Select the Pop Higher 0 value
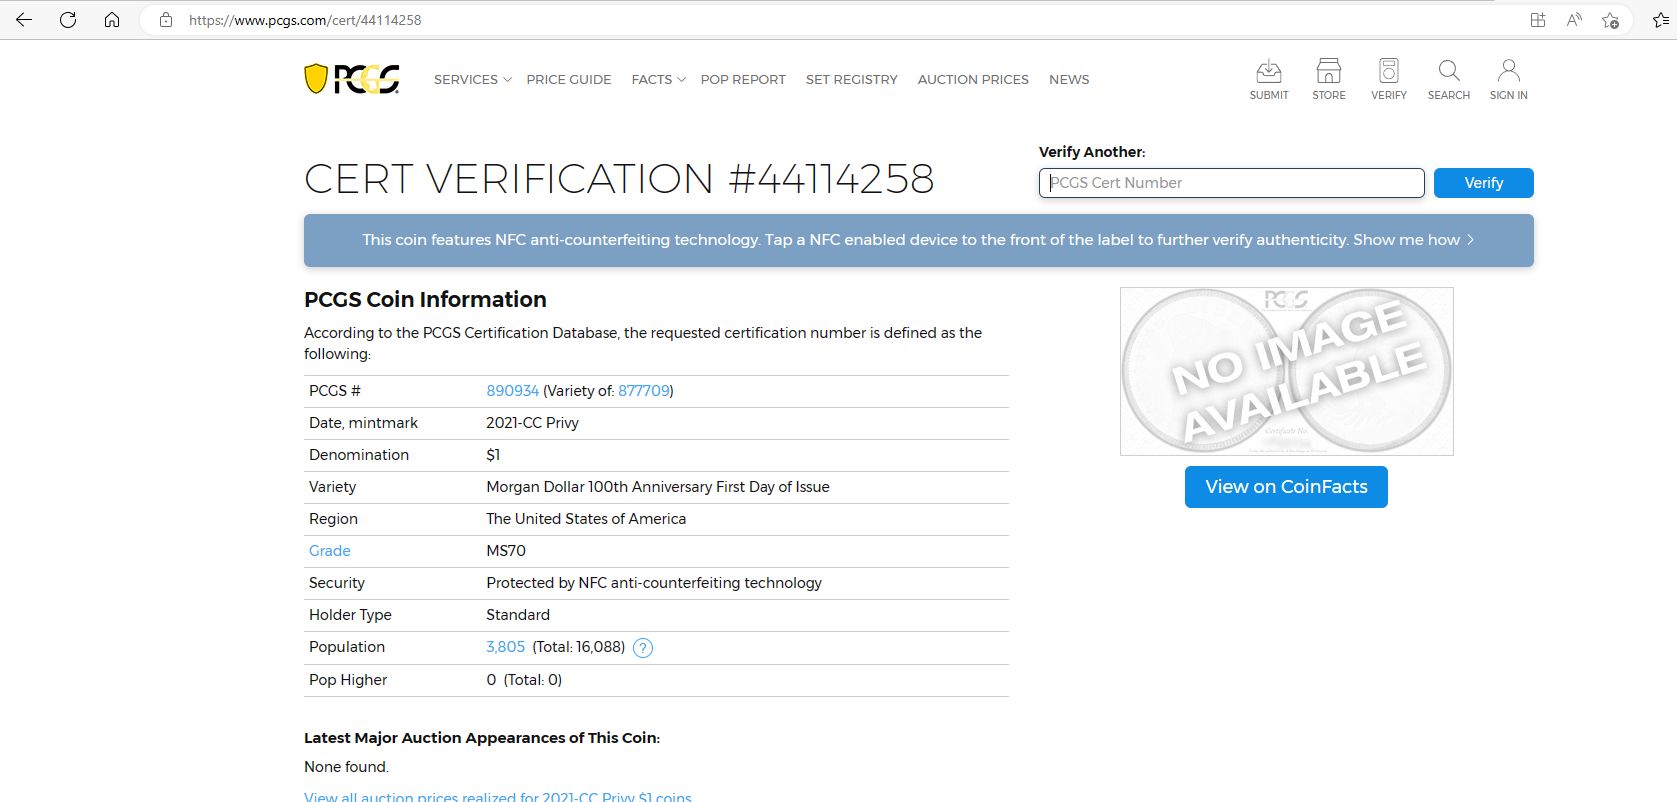 click(x=524, y=680)
